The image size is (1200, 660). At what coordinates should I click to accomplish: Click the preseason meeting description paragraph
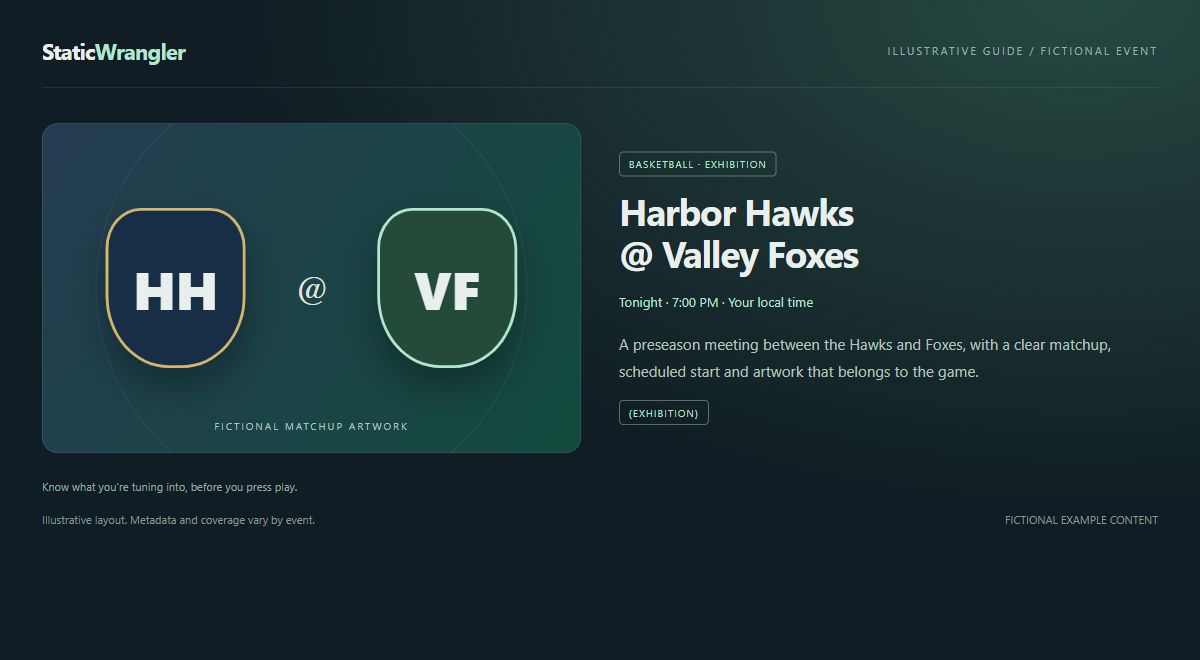point(866,358)
